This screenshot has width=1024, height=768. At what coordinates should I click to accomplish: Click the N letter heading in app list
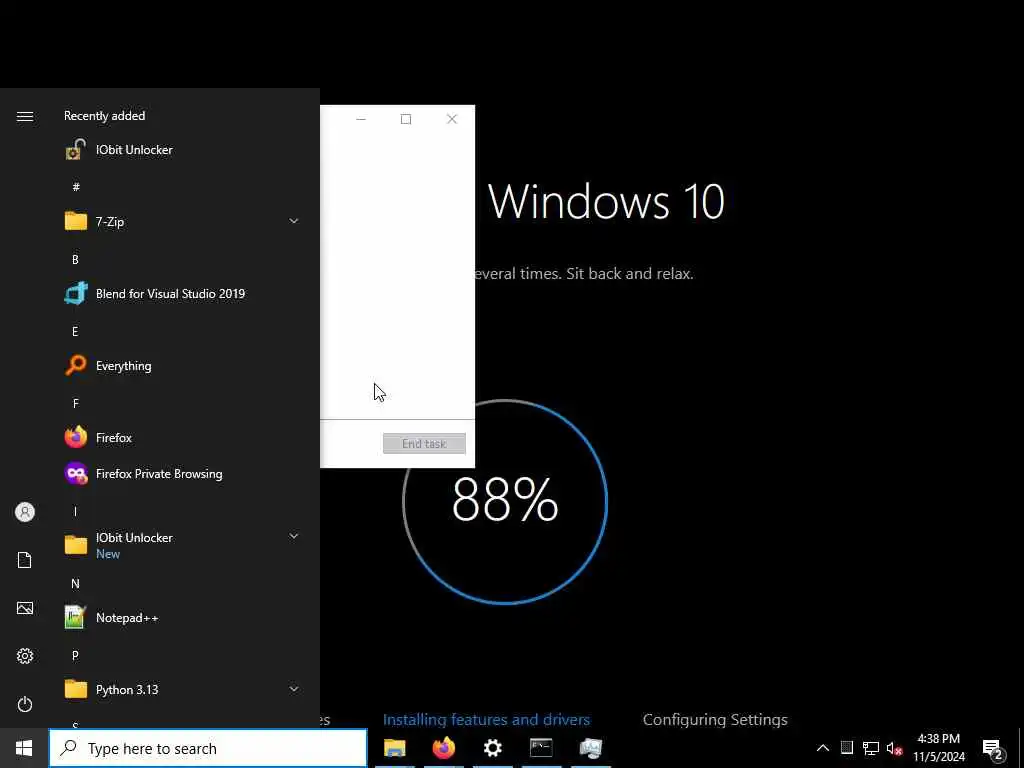click(x=75, y=584)
